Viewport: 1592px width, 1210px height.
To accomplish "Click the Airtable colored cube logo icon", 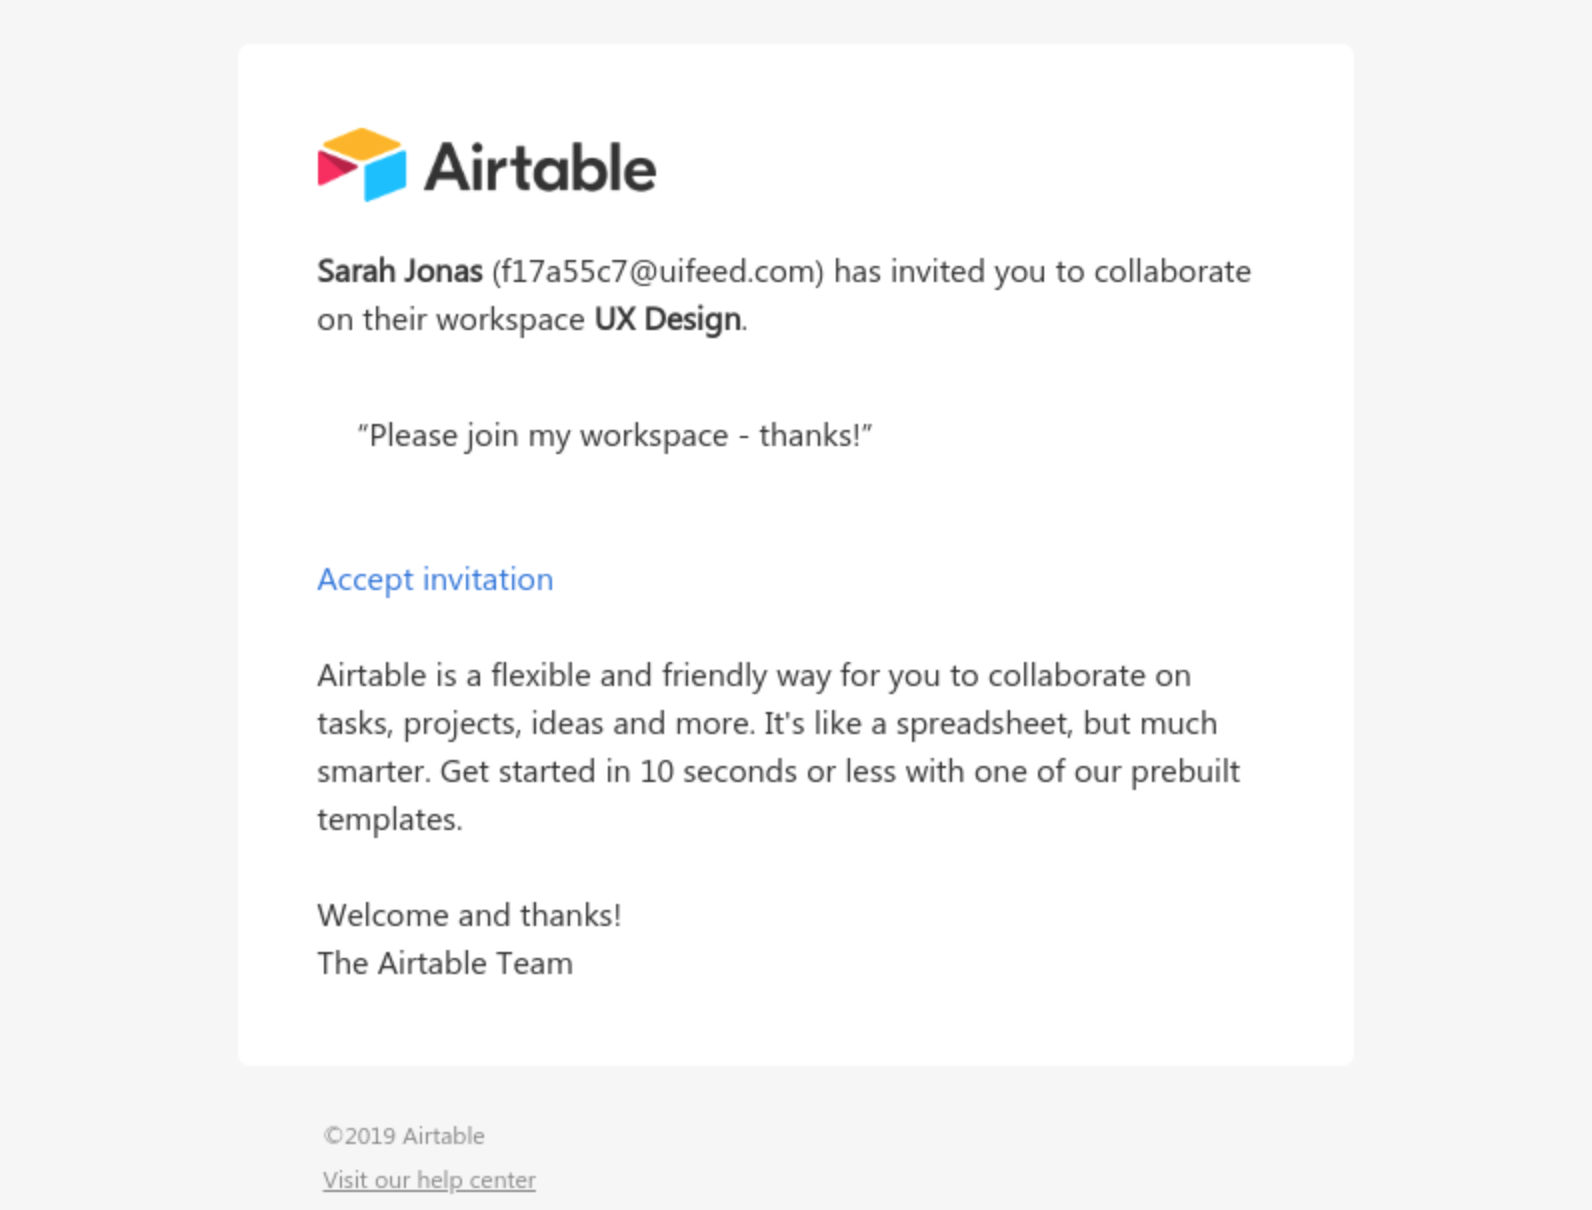I will coord(362,165).
